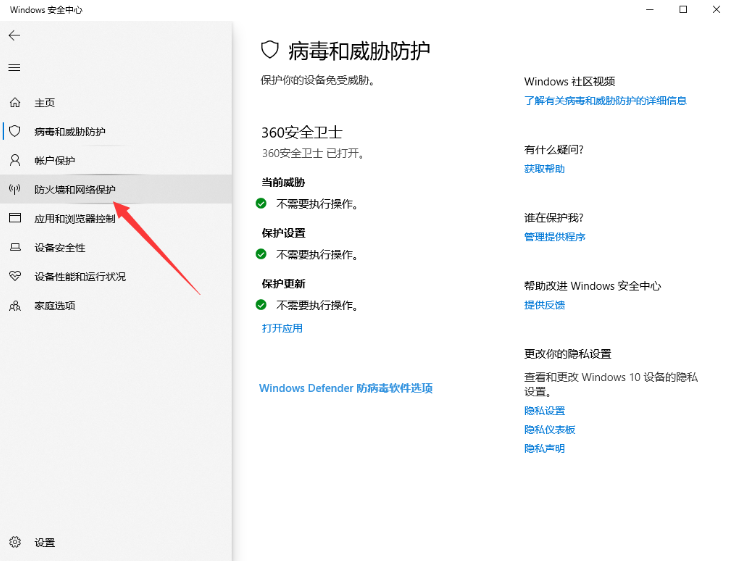Click the settings gear icon

[x=14, y=542]
